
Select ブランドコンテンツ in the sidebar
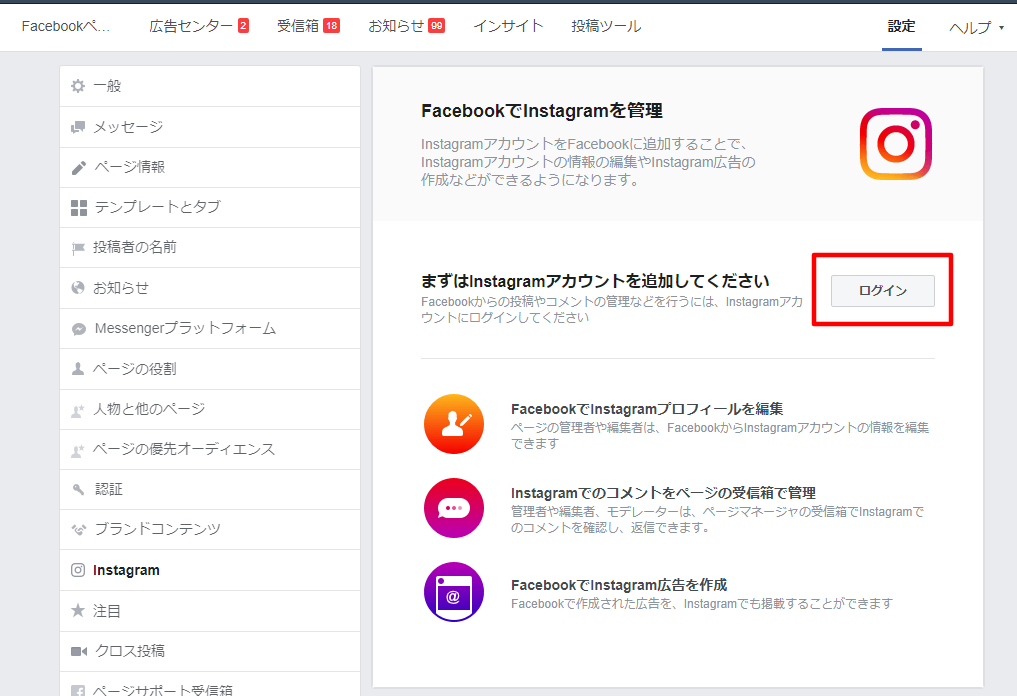click(x=210, y=529)
